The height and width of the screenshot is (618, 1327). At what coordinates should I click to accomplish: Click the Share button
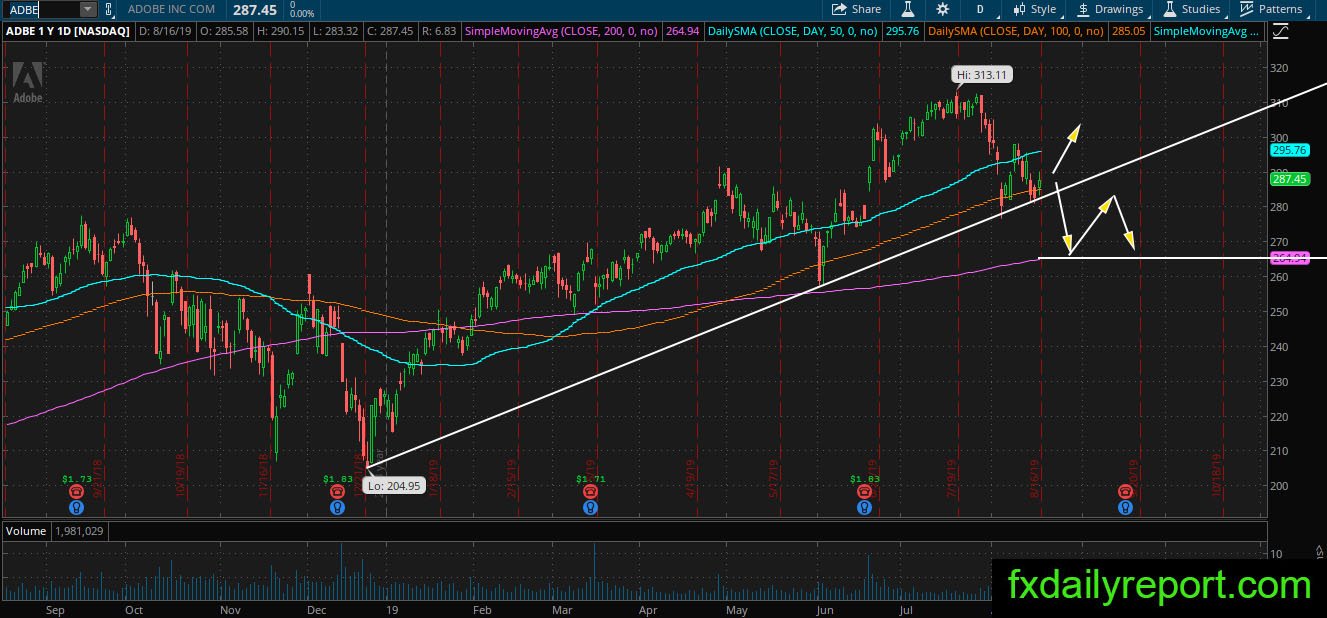(x=858, y=9)
